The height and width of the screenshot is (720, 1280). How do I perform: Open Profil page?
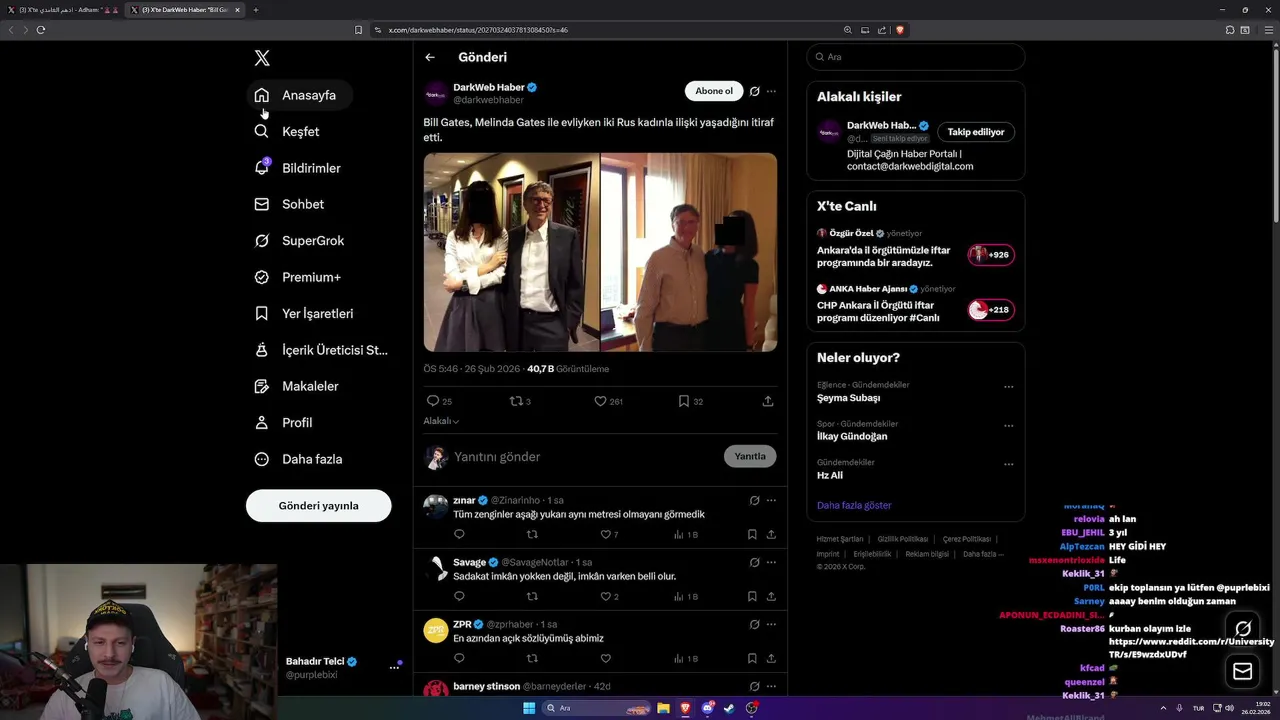(284, 422)
